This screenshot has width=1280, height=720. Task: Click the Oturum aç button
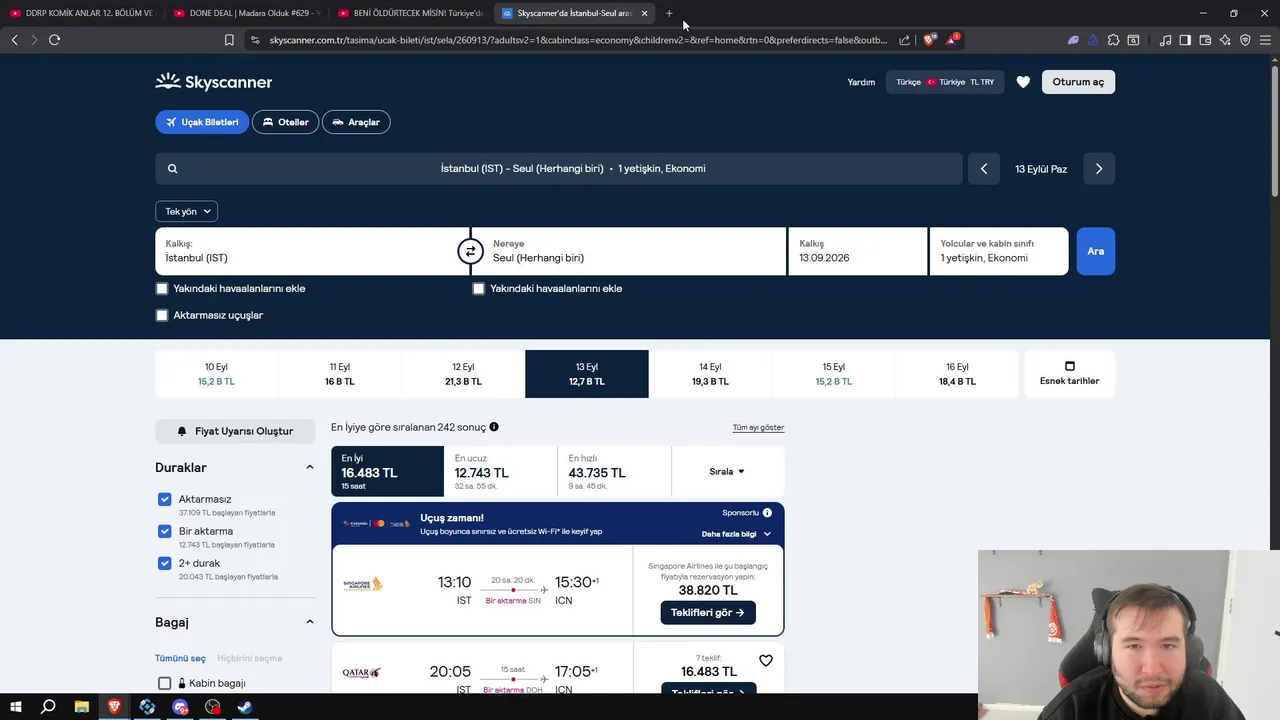tap(1078, 82)
